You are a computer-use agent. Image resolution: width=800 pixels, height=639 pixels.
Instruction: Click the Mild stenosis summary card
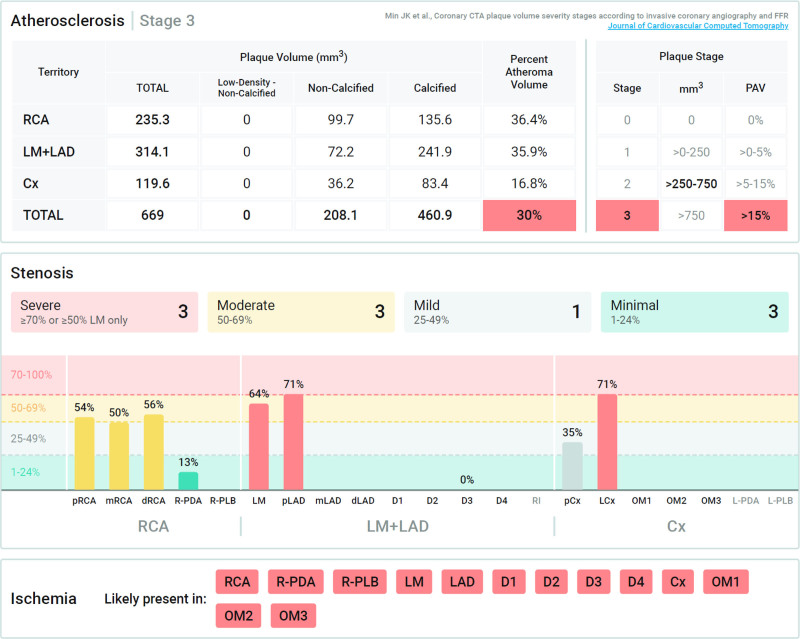497,312
